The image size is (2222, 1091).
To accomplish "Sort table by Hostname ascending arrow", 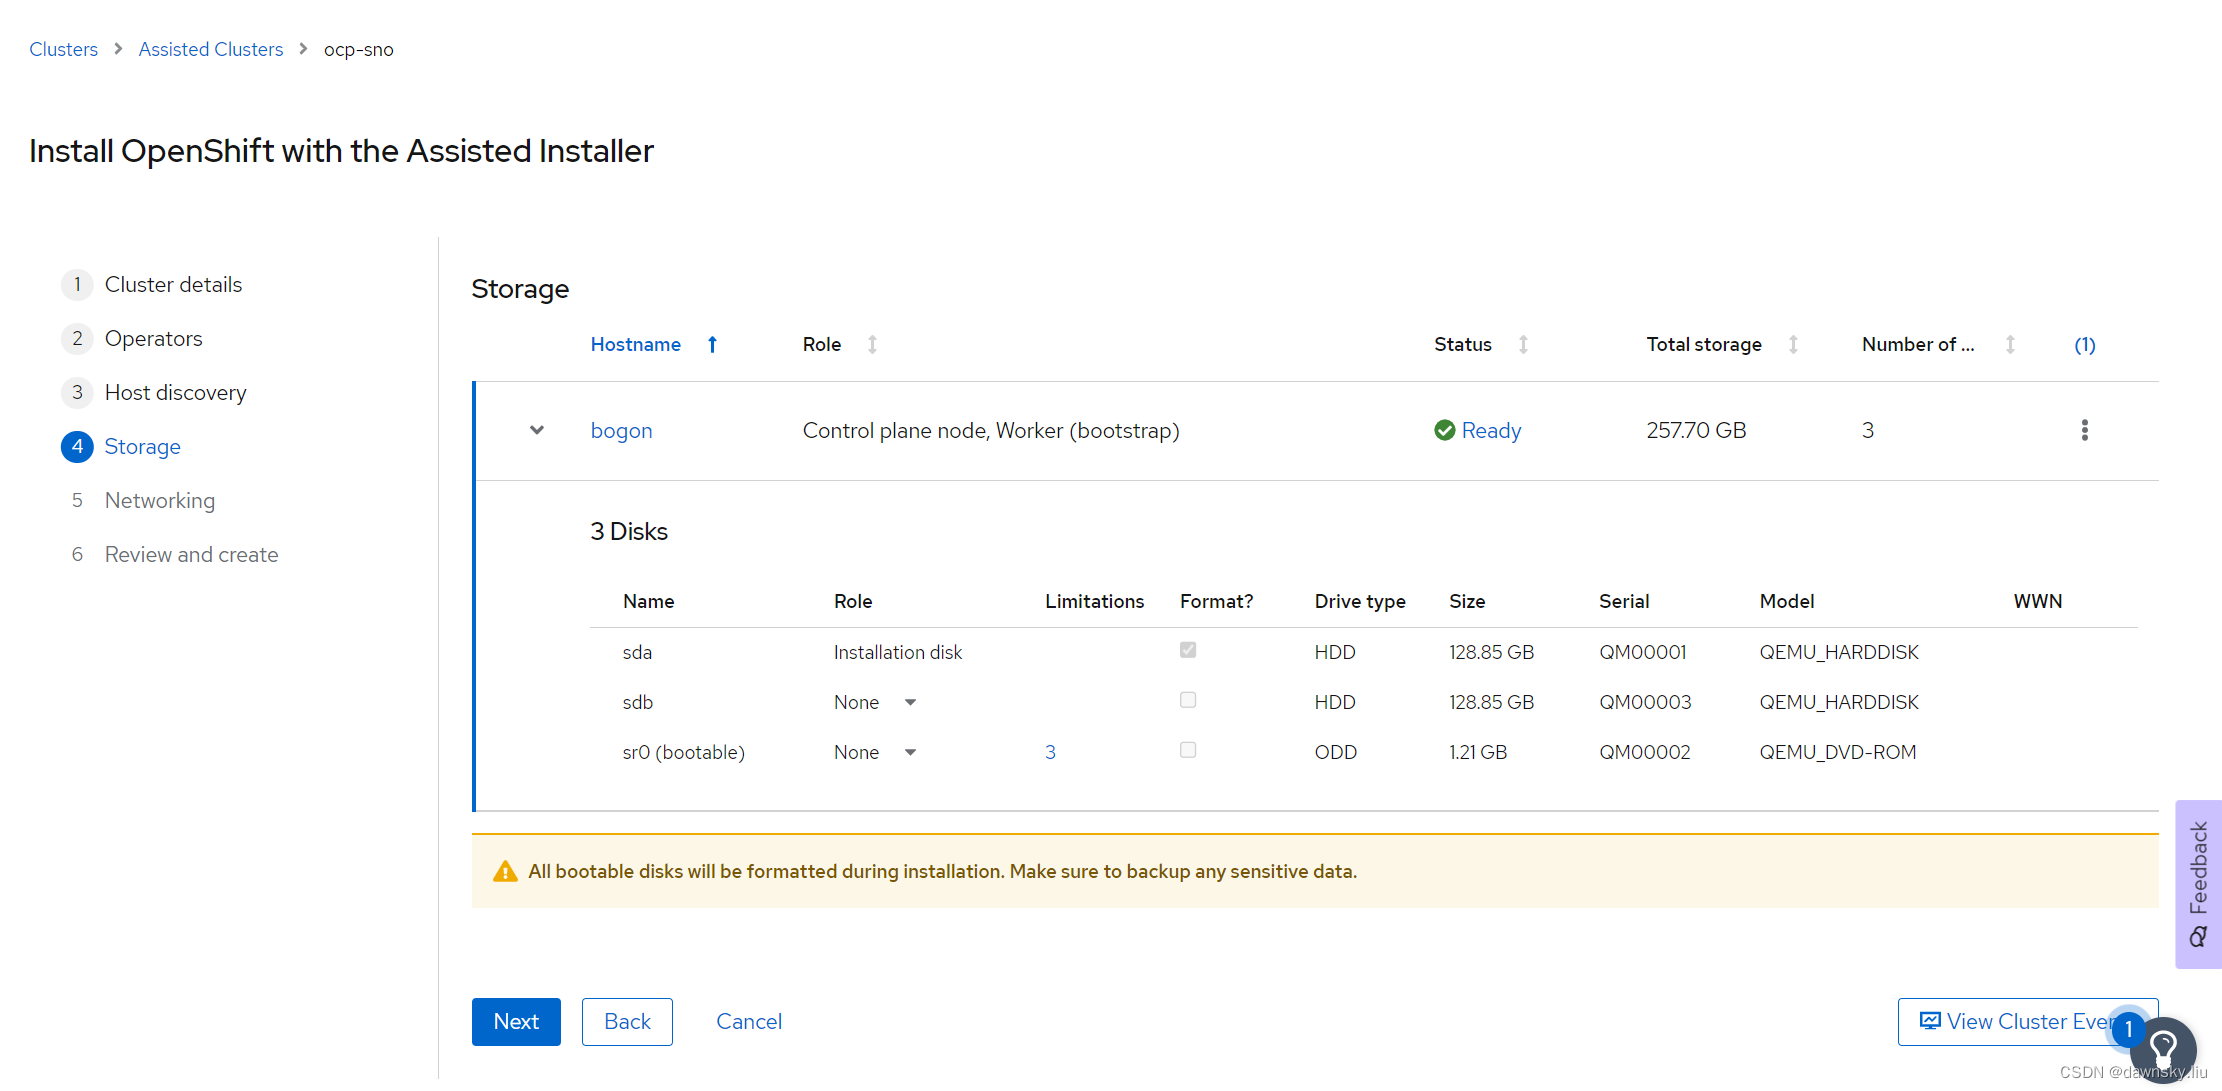I will (x=712, y=345).
